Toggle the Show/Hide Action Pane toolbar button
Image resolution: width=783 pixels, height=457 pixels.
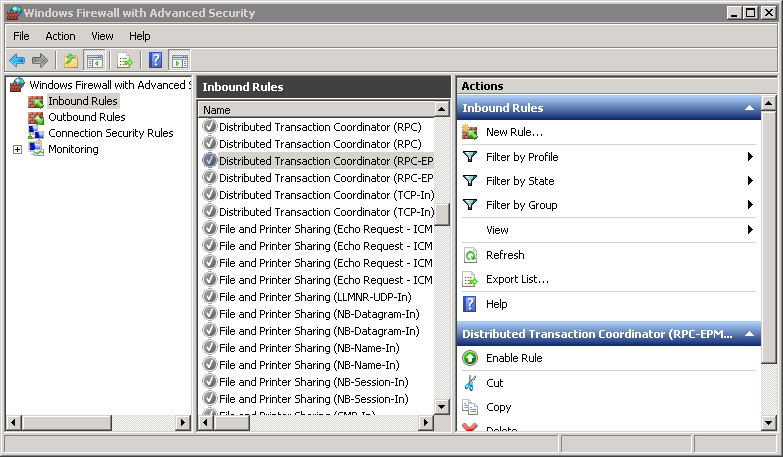pyautogui.click(x=179, y=60)
